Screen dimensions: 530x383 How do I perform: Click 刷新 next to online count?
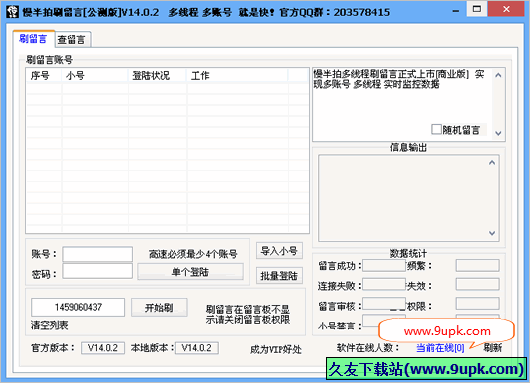click(492, 347)
